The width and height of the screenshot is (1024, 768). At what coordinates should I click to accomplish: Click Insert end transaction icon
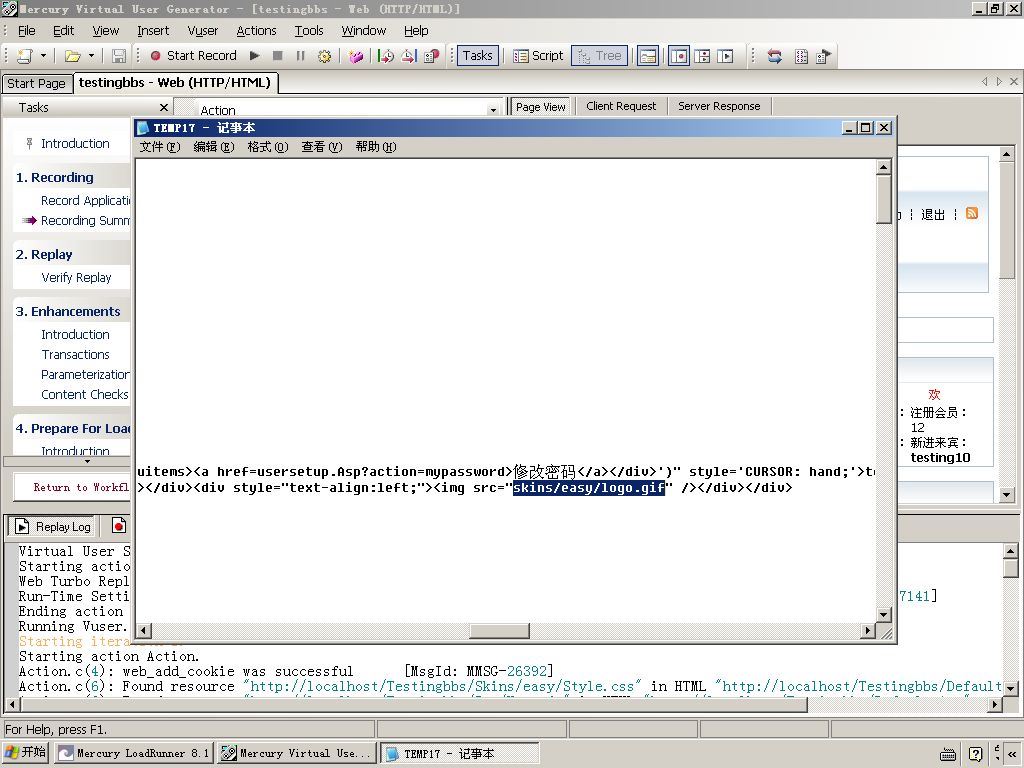coord(409,56)
